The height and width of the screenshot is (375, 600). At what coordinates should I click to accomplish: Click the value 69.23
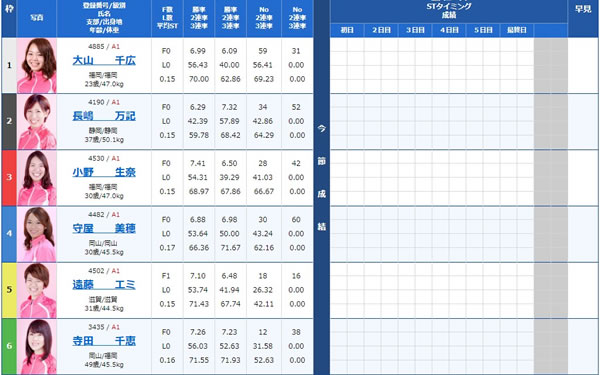[263, 79]
